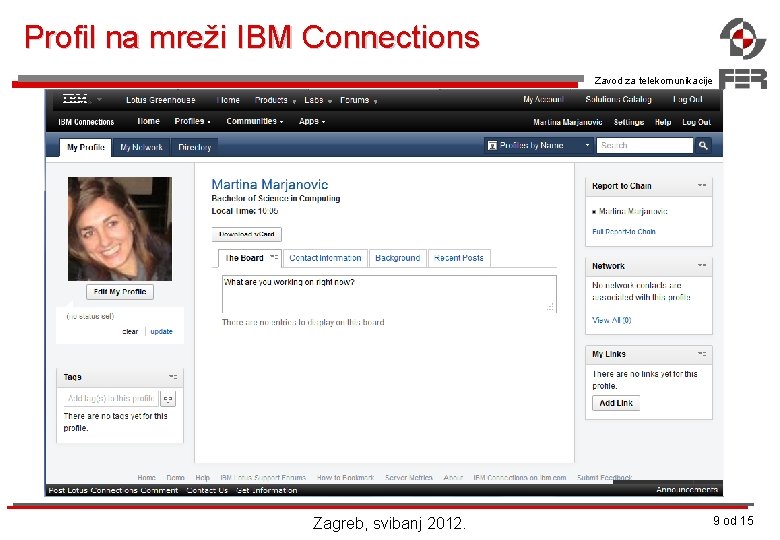Image resolution: width=780 pixels, height=540 pixels.
Task: Click Lotus Greenhouse in top bar
Action: 161,100
